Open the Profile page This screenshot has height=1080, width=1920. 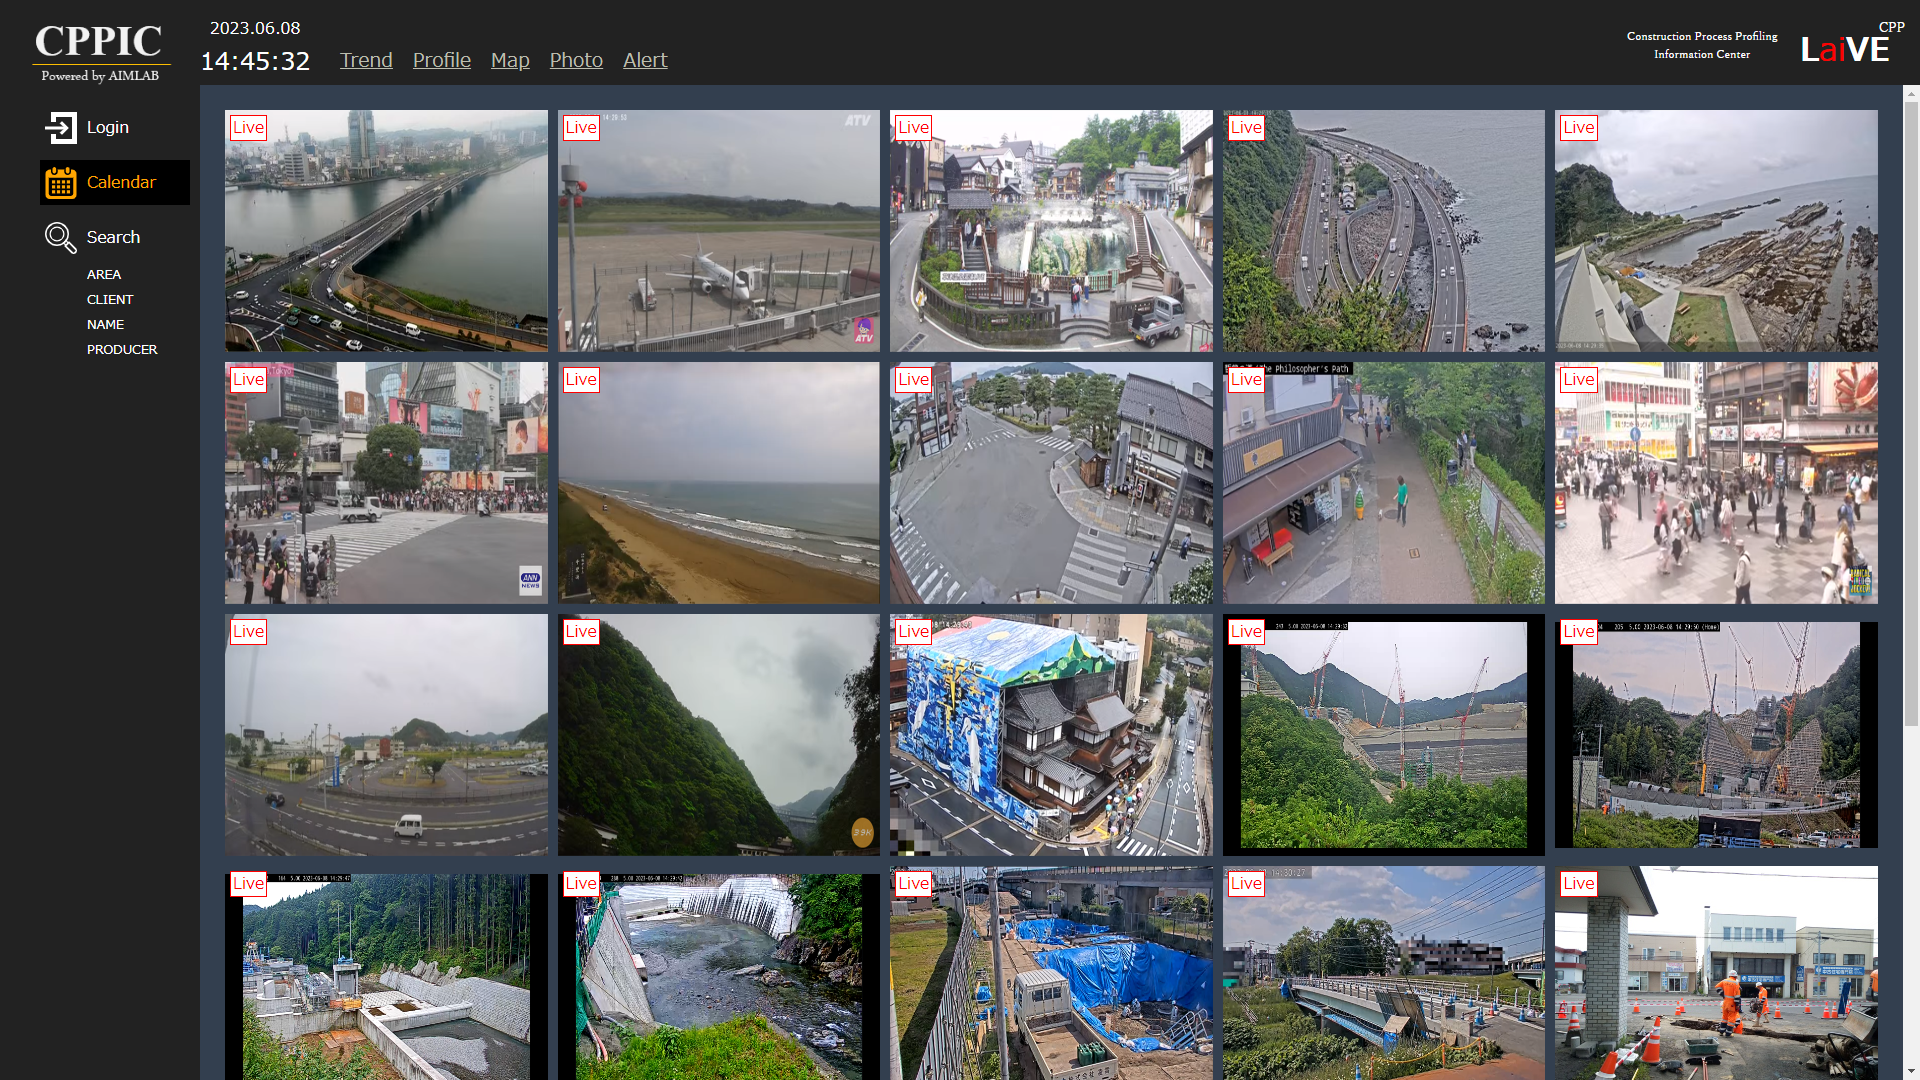point(441,60)
